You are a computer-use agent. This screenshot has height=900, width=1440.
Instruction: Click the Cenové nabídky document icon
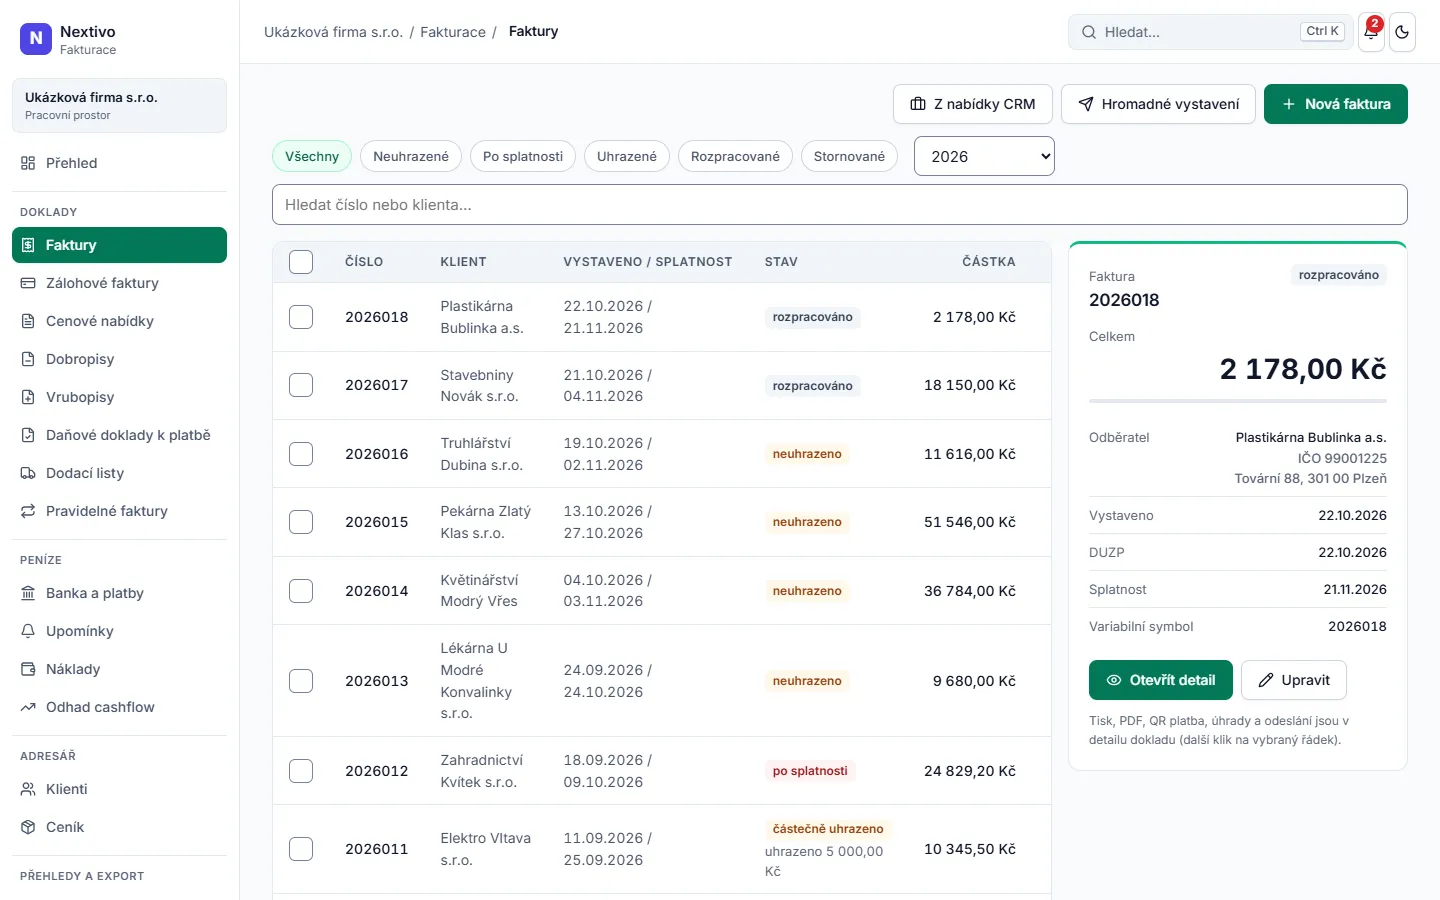(x=28, y=321)
